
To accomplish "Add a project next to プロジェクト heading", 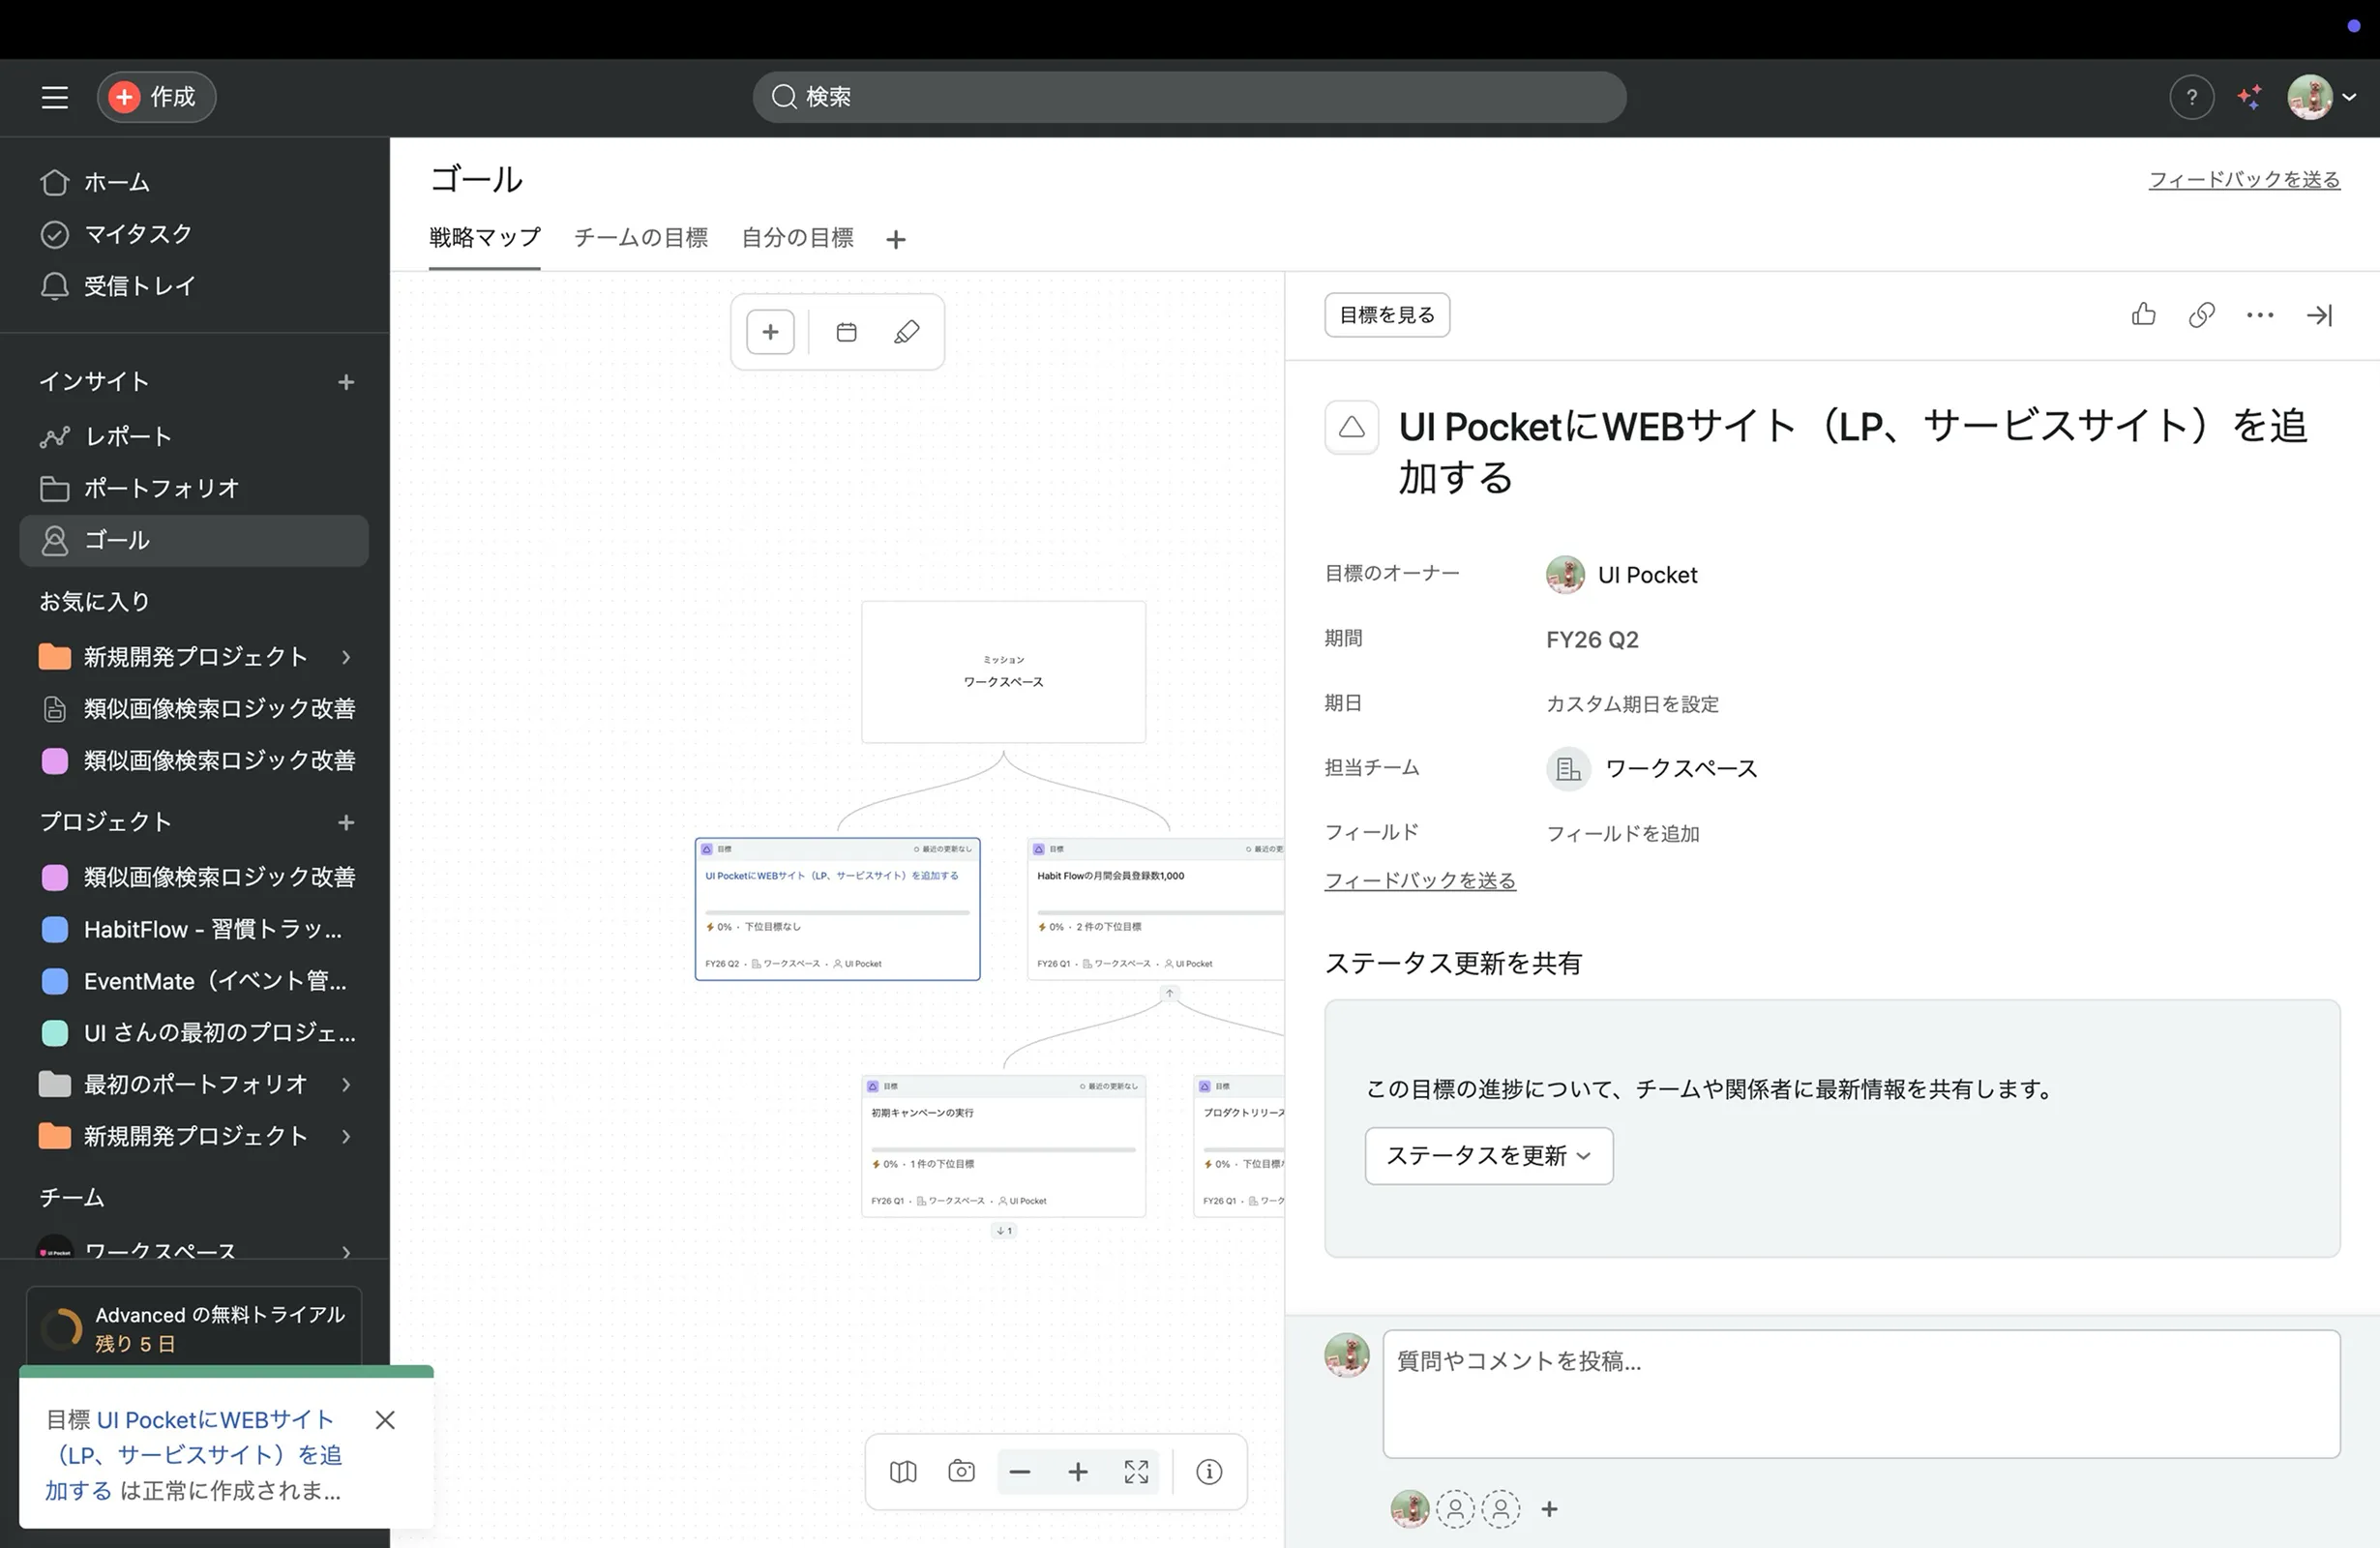I will point(346,822).
